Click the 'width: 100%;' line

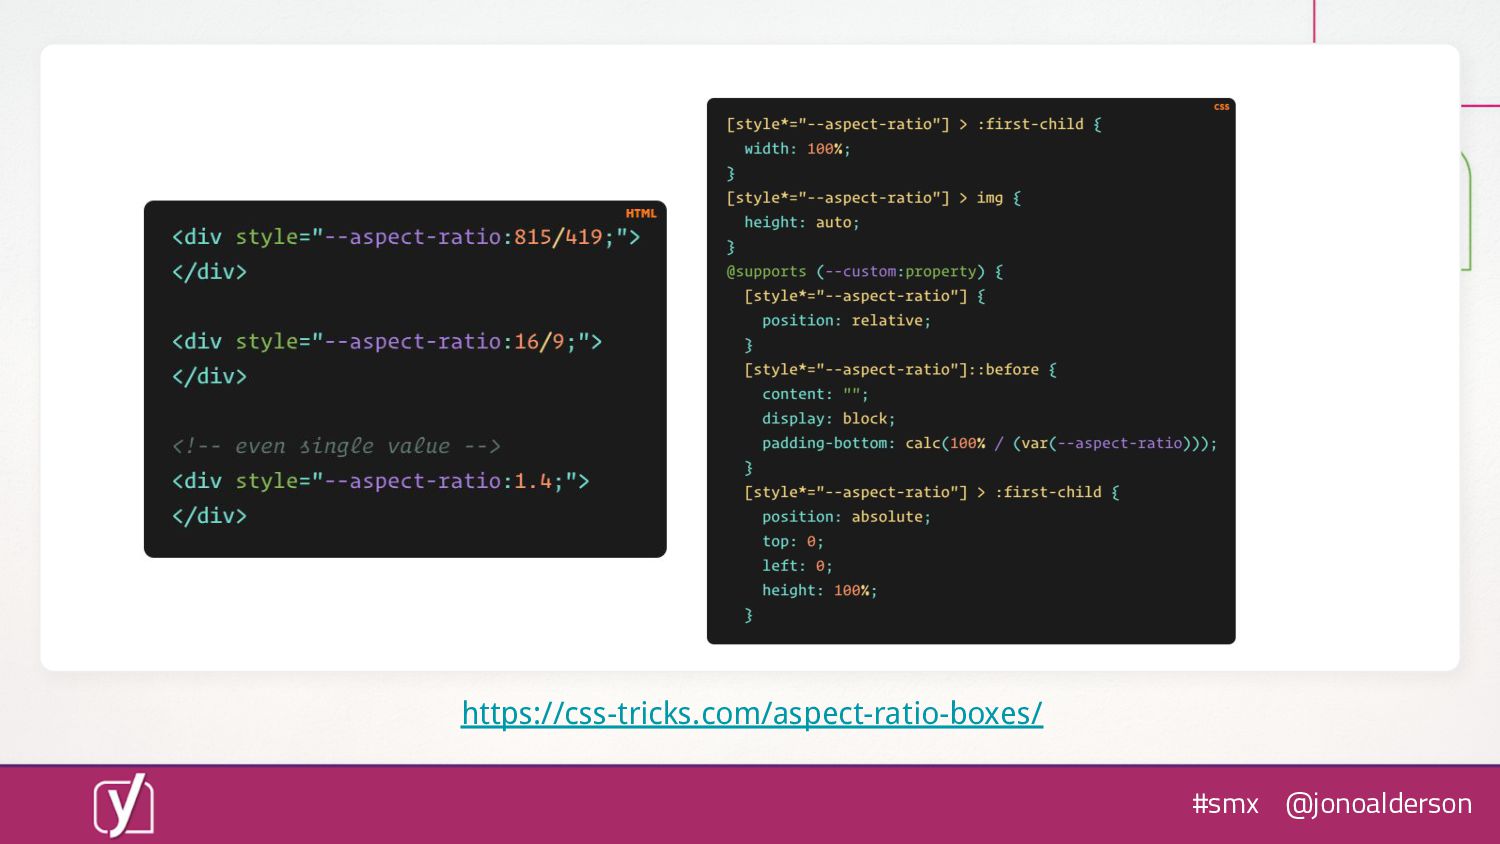pos(797,149)
